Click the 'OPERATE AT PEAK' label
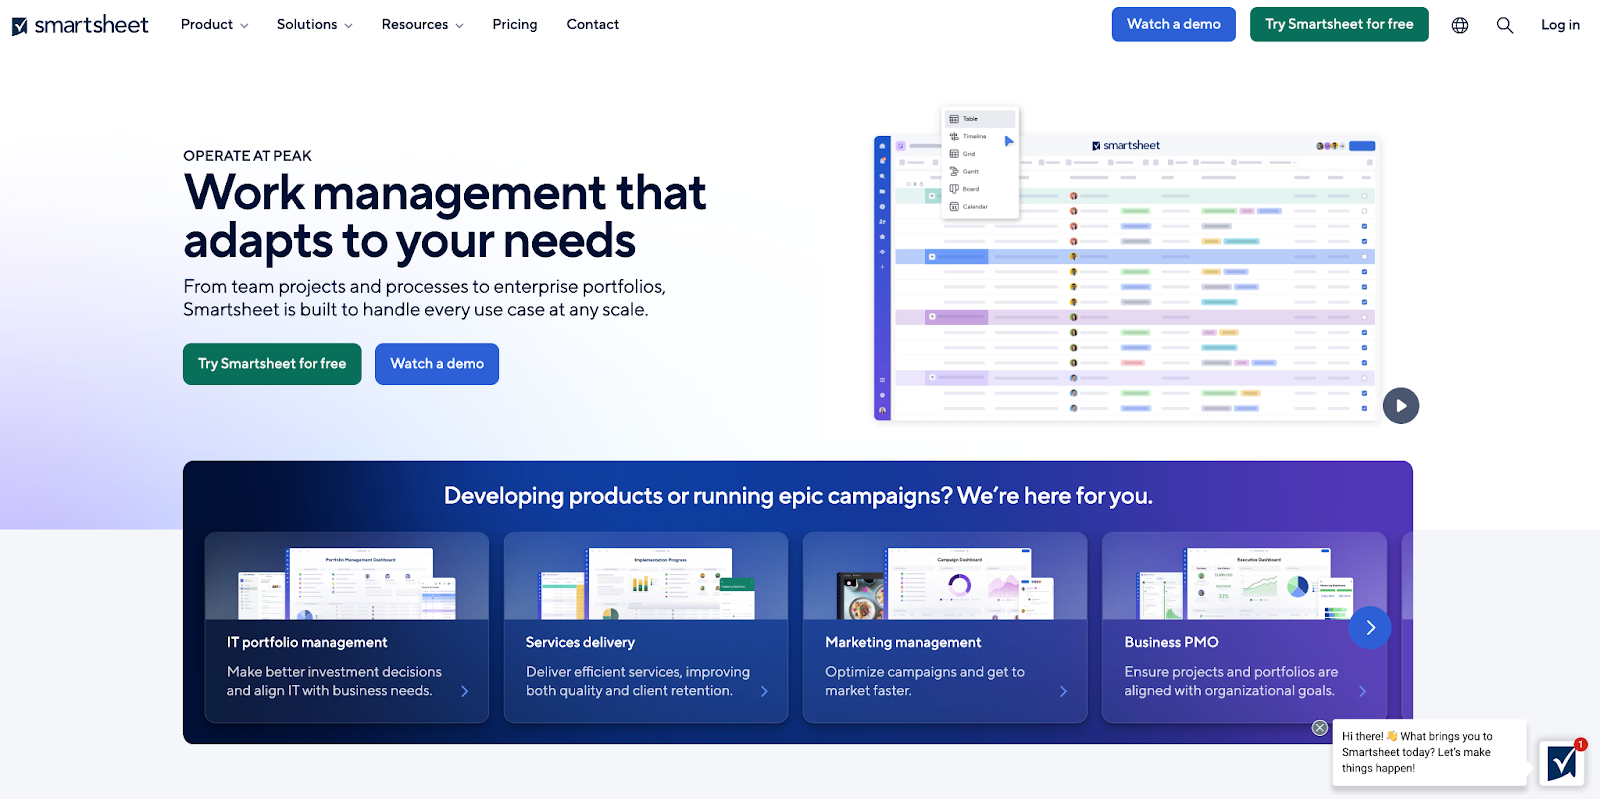 (x=248, y=156)
